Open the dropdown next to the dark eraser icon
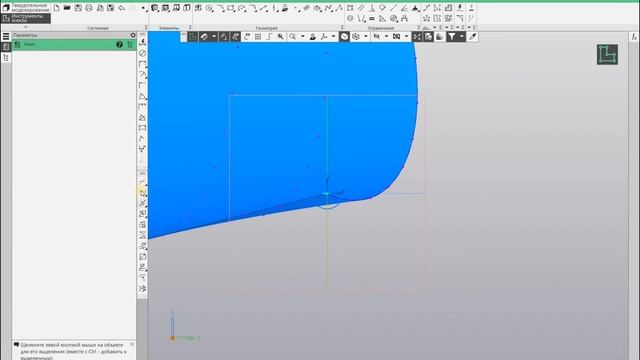Viewport: 640px width, 360px height. coord(214,37)
